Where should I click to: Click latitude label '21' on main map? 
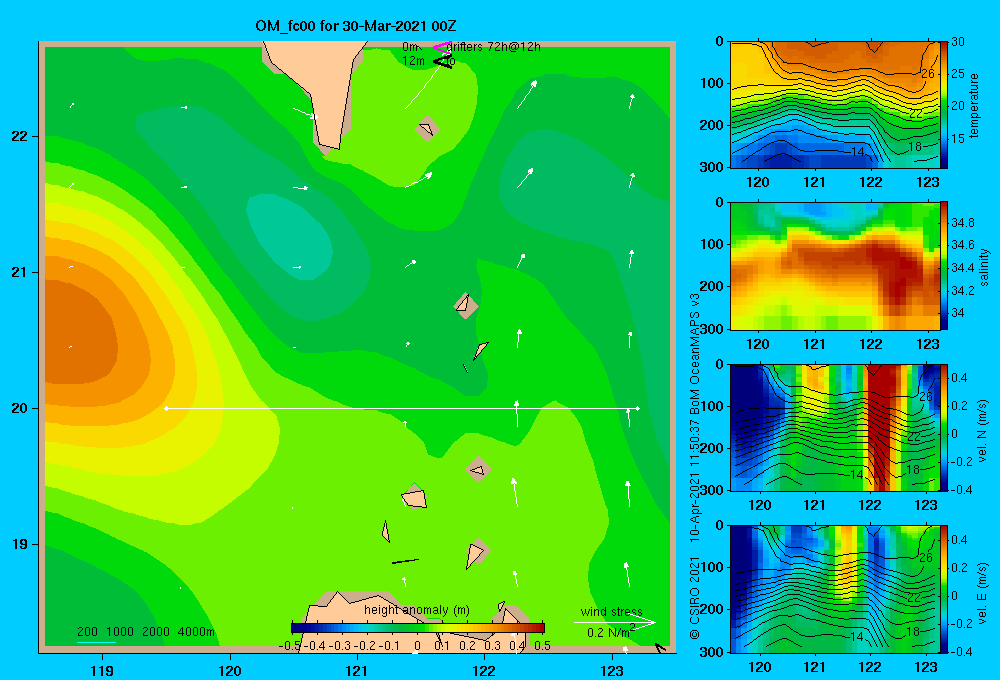[20, 272]
